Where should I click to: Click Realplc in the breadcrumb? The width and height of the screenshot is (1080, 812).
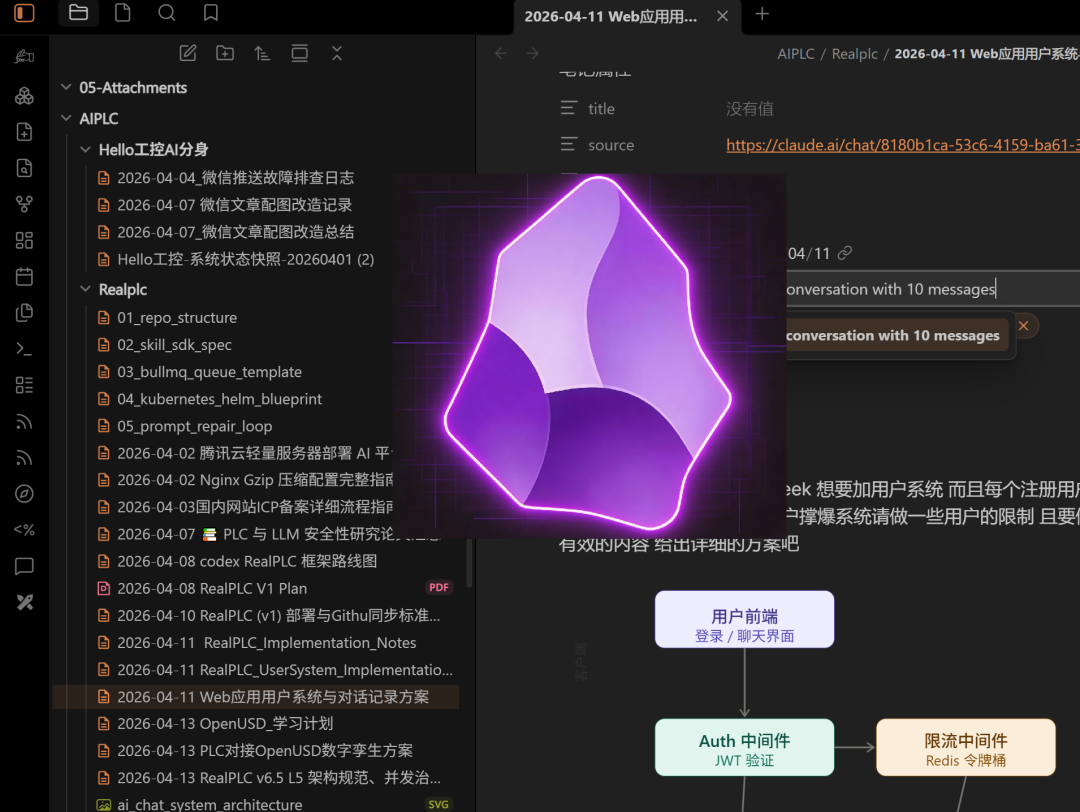[x=854, y=54]
